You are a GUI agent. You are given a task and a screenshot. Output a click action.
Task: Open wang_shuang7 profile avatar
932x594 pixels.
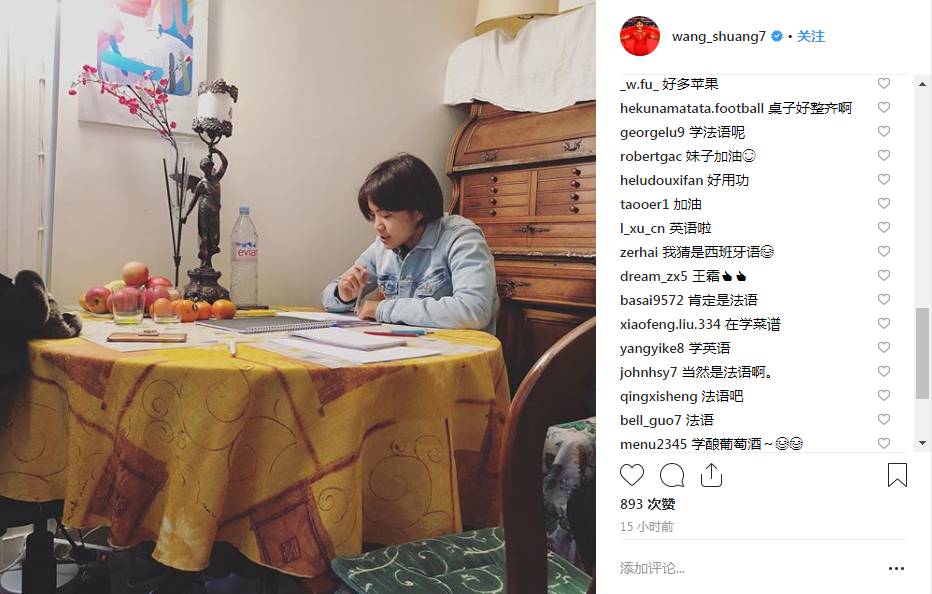coord(640,36)
